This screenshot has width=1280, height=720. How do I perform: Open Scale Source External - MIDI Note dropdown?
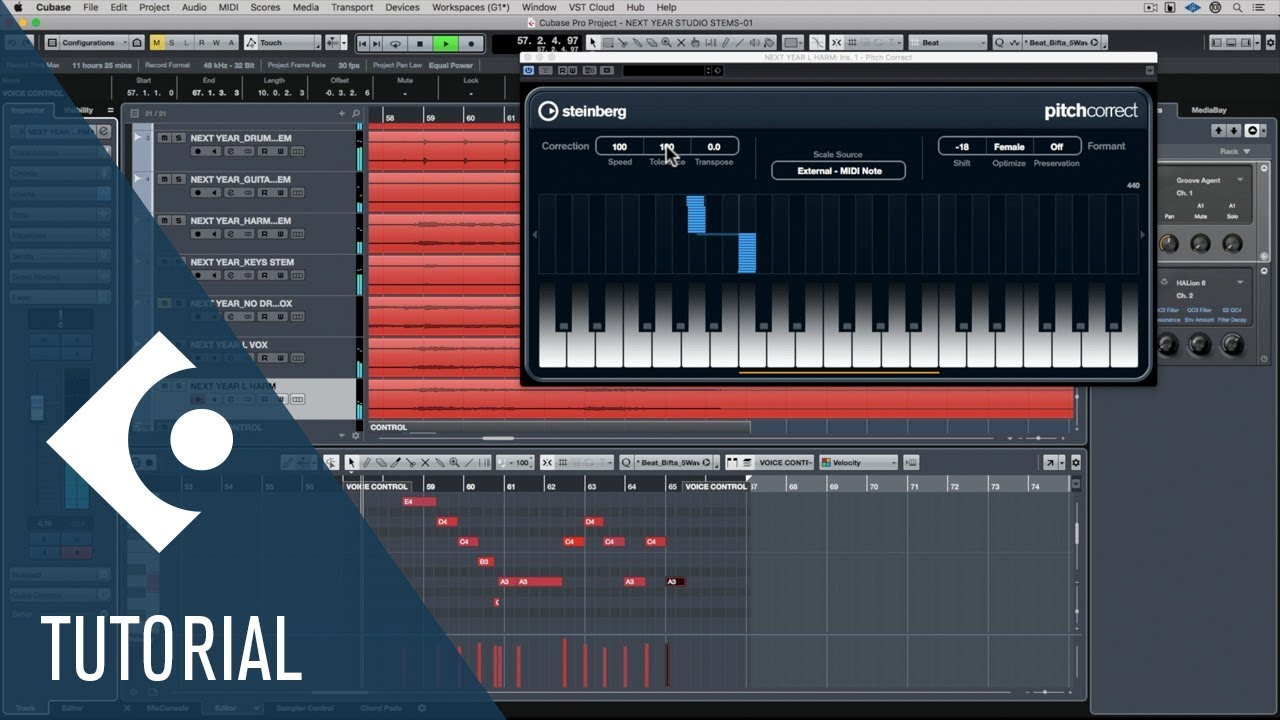[839, 171]
